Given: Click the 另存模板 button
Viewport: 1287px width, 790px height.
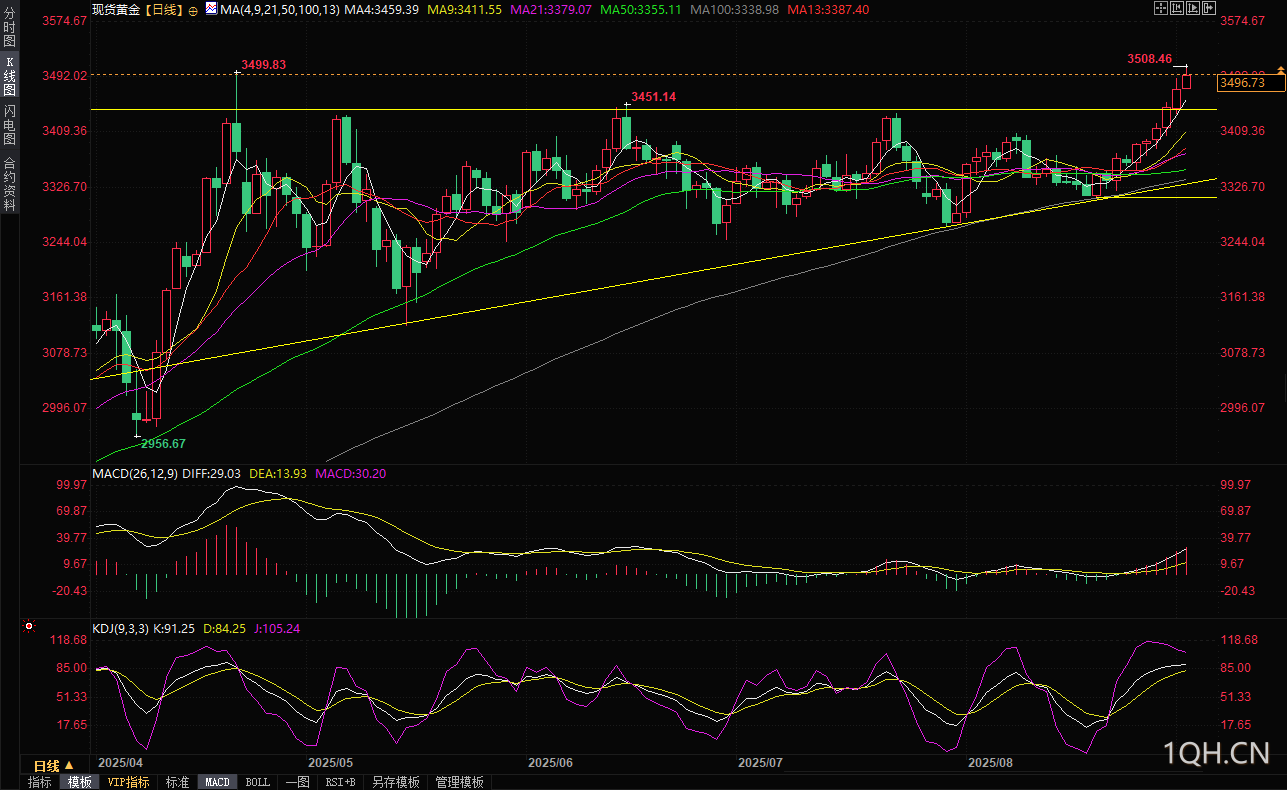Looking at the screenshot, I should [x=395, y=782].
